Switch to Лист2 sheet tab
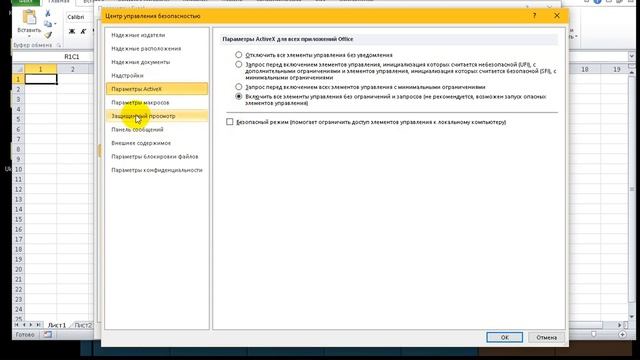This screenshot has width=640, height=360. [83, 325]
